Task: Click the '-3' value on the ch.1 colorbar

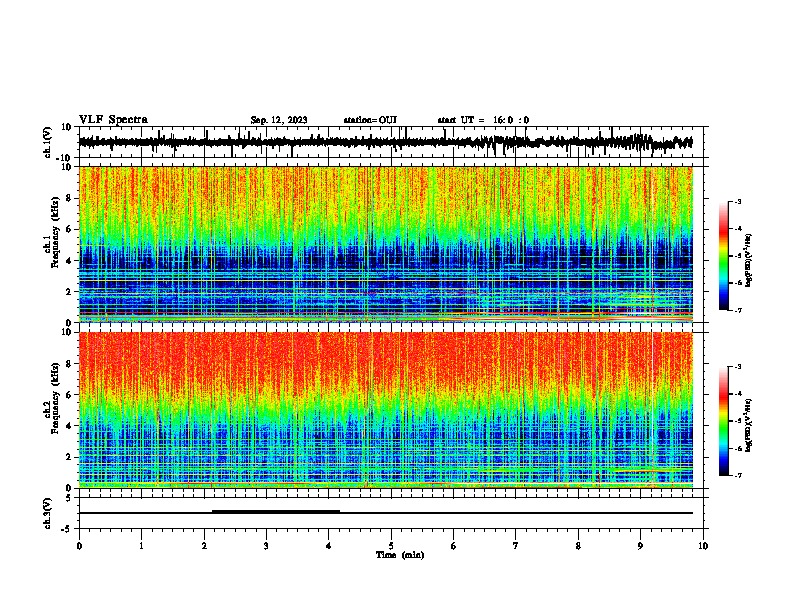Action: coord(737,201)
